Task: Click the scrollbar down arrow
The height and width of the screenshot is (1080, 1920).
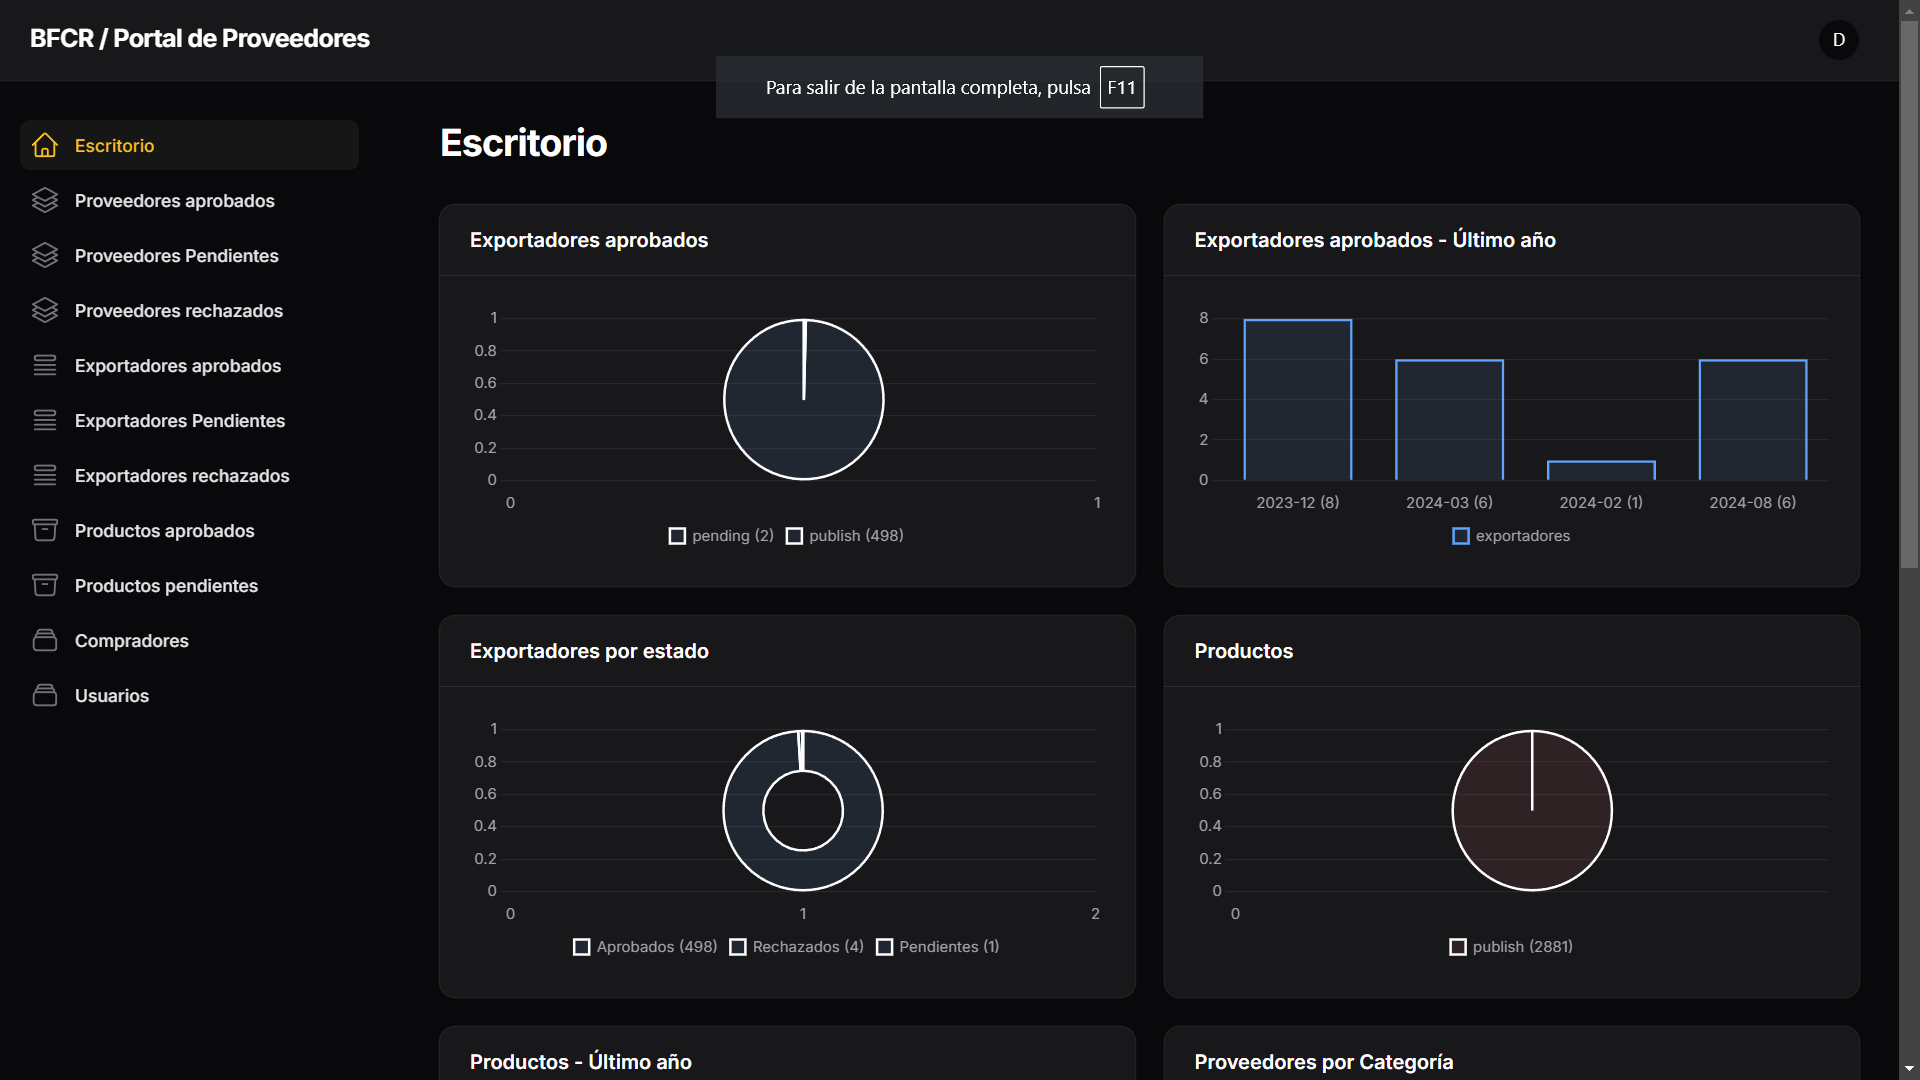Action: [1909, 1069]
